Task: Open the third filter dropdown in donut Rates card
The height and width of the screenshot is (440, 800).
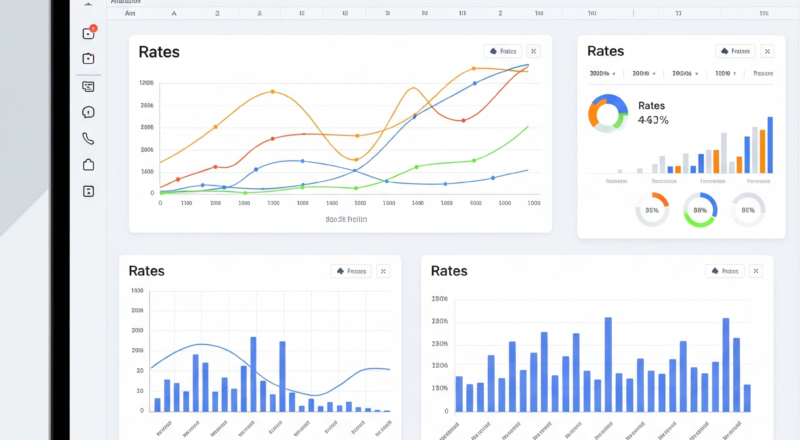Action: pos(685,74)
